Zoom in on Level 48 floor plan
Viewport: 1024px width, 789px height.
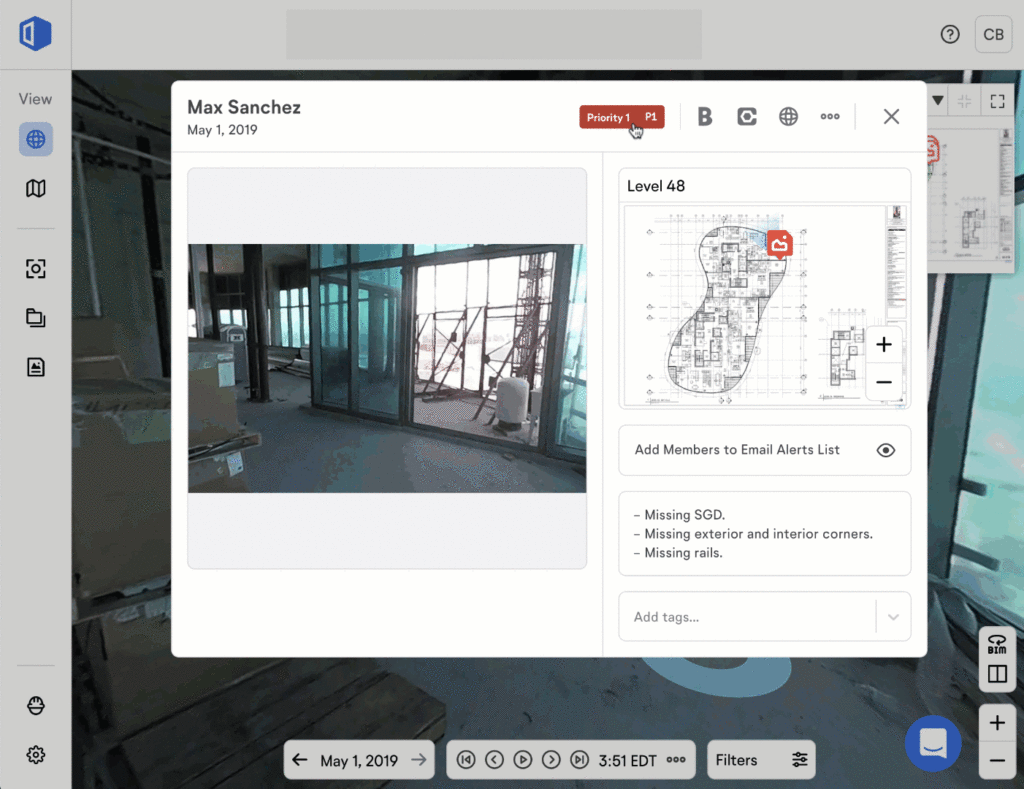click(x=884, y=345)
